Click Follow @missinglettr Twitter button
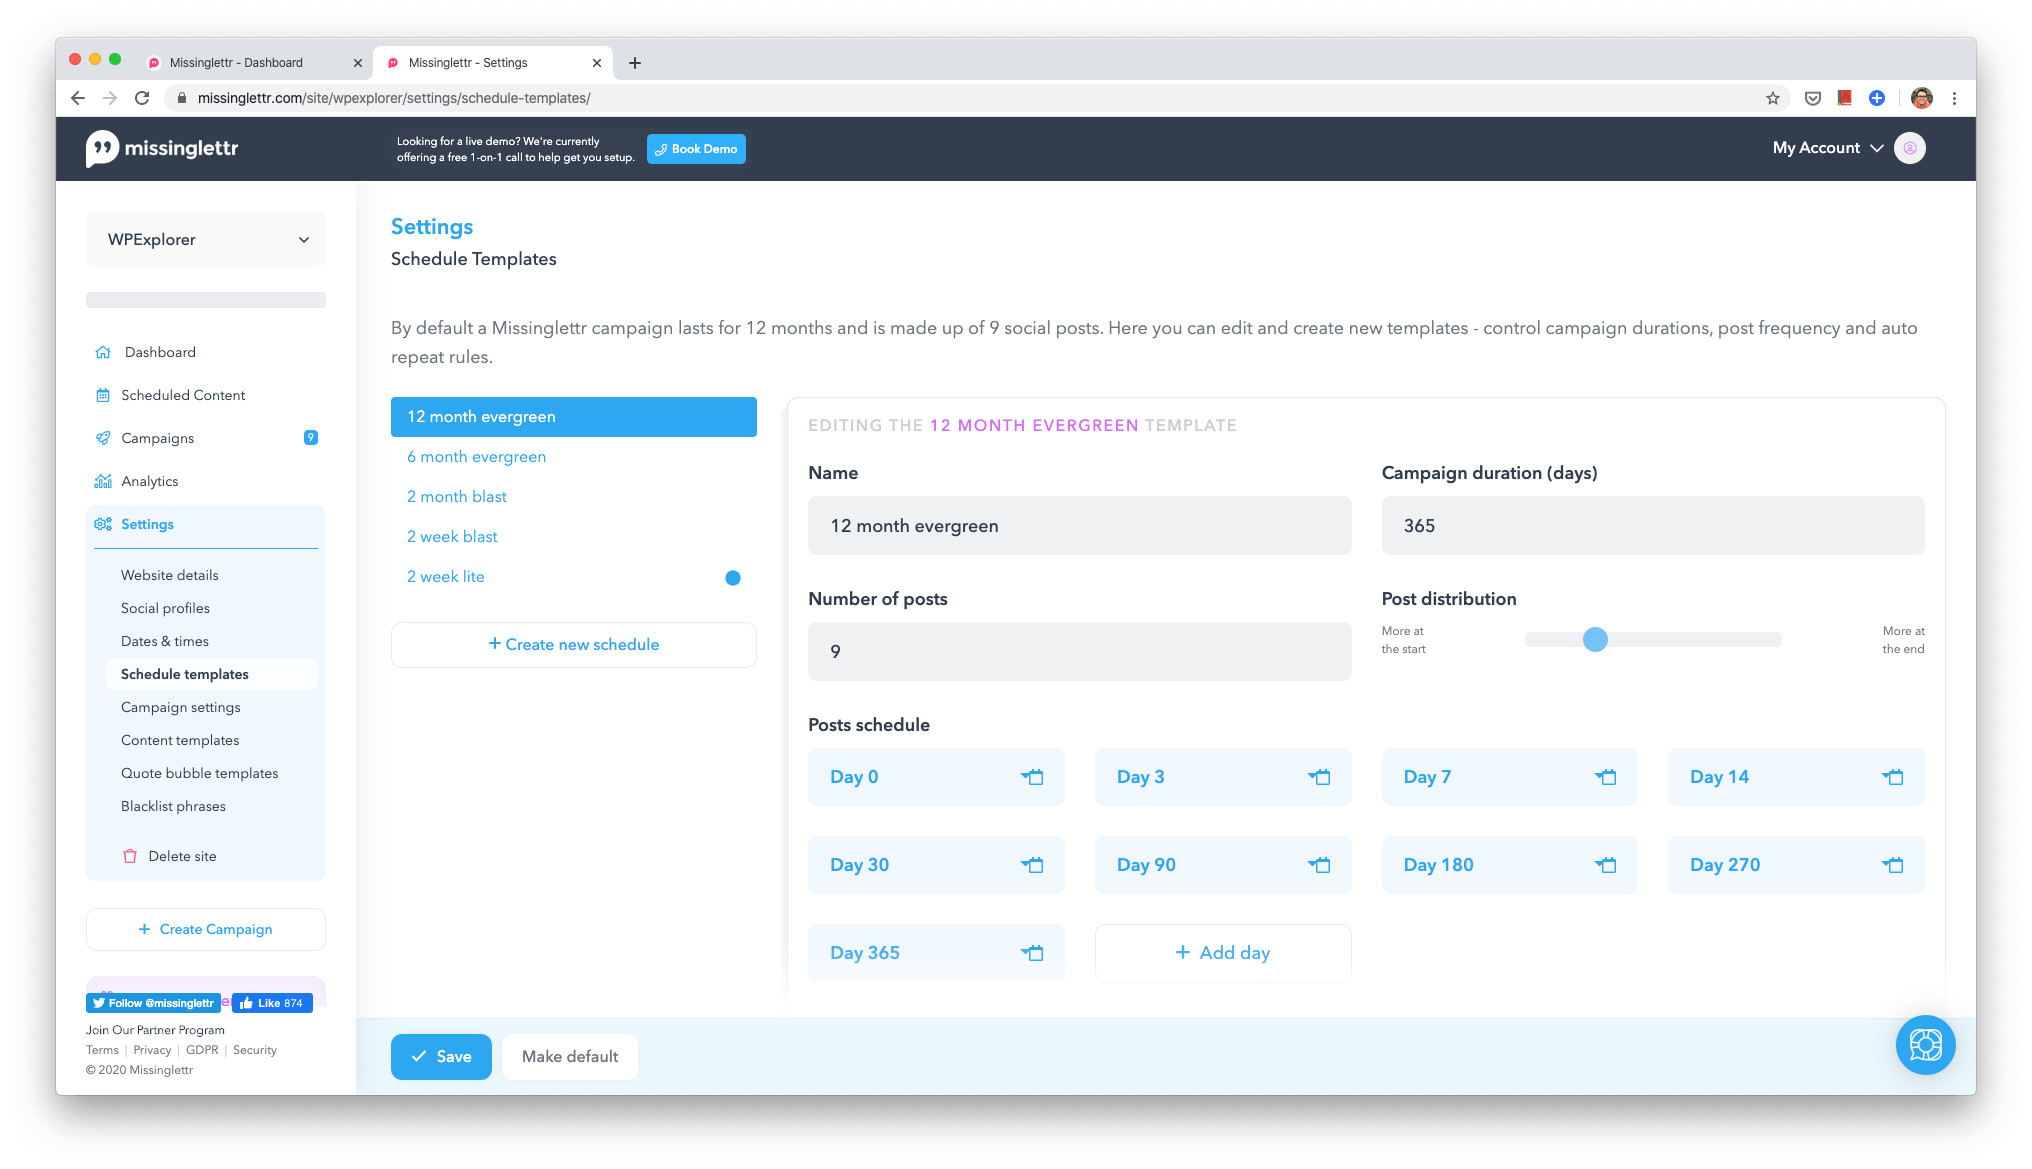The image size is (2032, 1169). [x=153, y=1003]
